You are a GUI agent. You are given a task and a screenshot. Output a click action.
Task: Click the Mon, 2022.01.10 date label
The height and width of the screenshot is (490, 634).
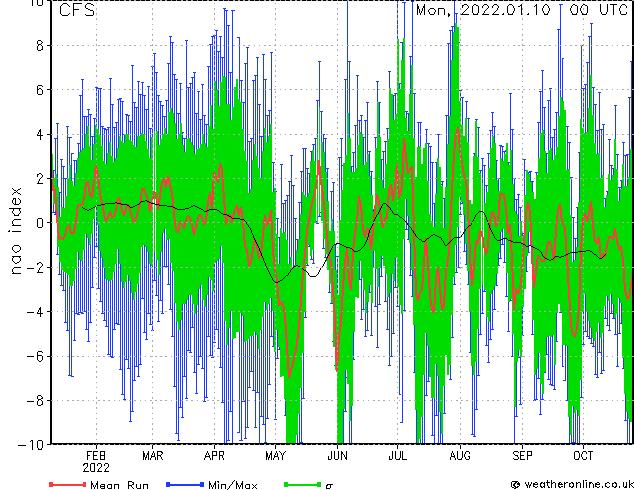pos(483,10)
